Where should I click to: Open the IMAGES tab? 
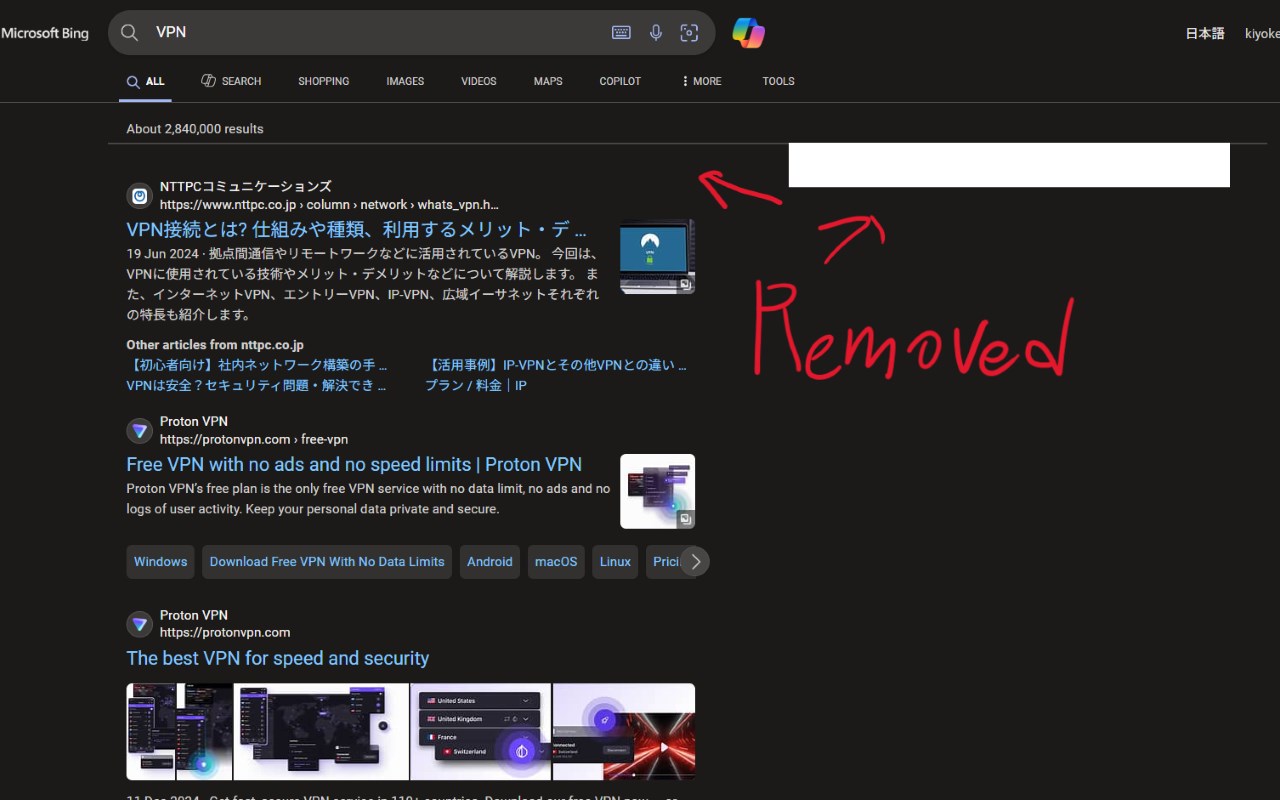click(405, 81)
